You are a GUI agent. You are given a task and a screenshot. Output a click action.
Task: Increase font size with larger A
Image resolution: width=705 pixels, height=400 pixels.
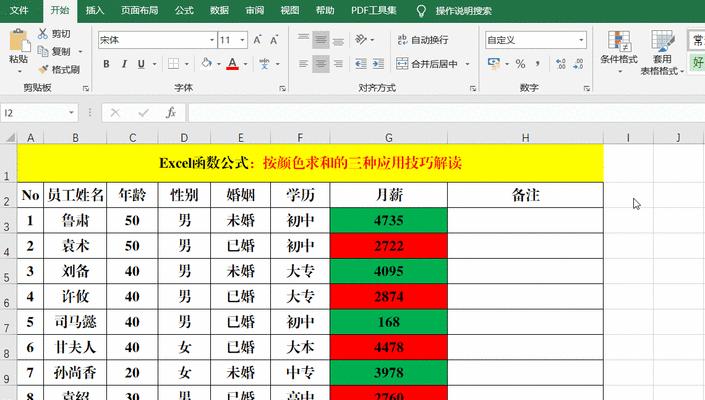[x=257, y=40]
